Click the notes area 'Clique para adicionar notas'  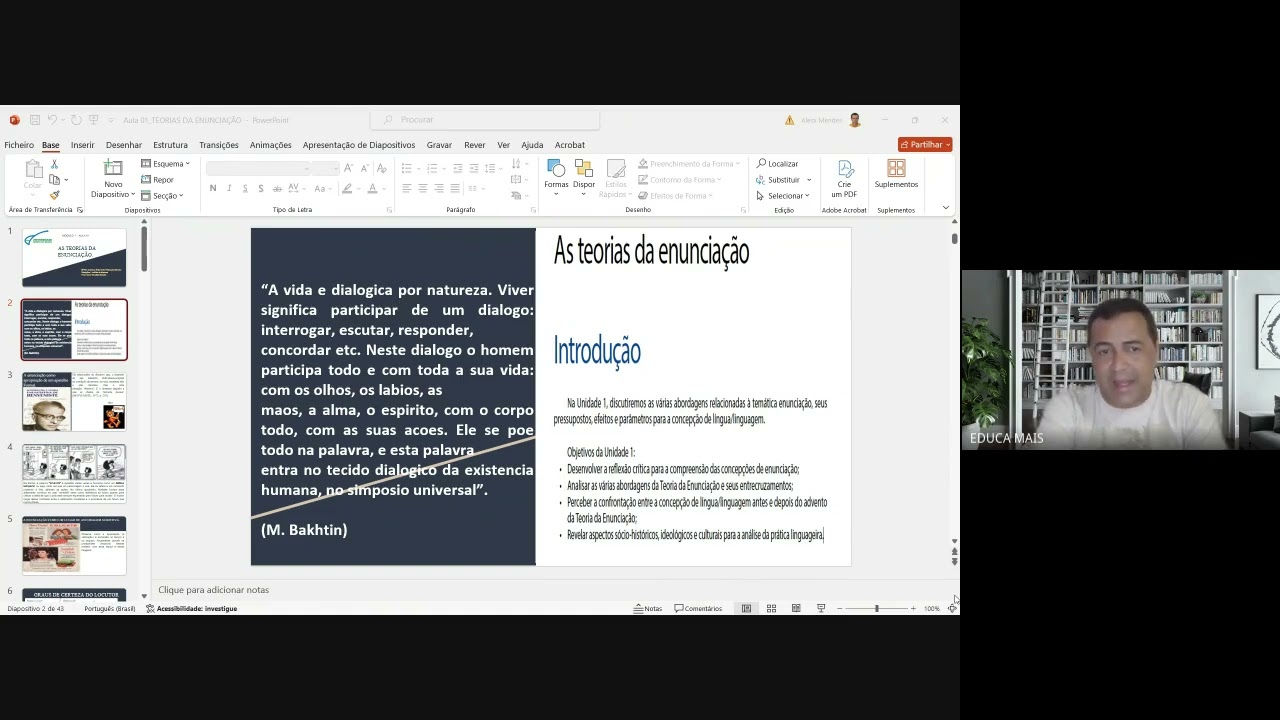[214, 590]
